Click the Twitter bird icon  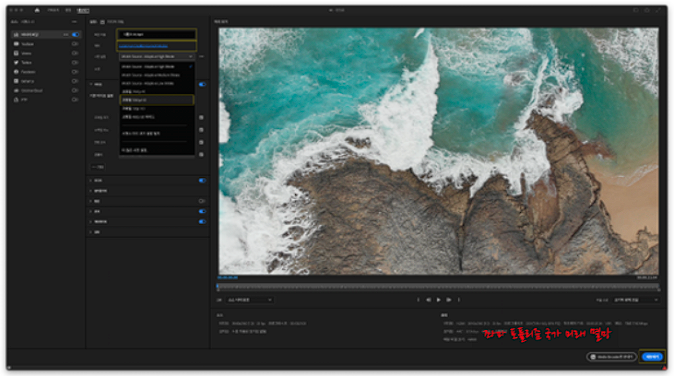16,62
